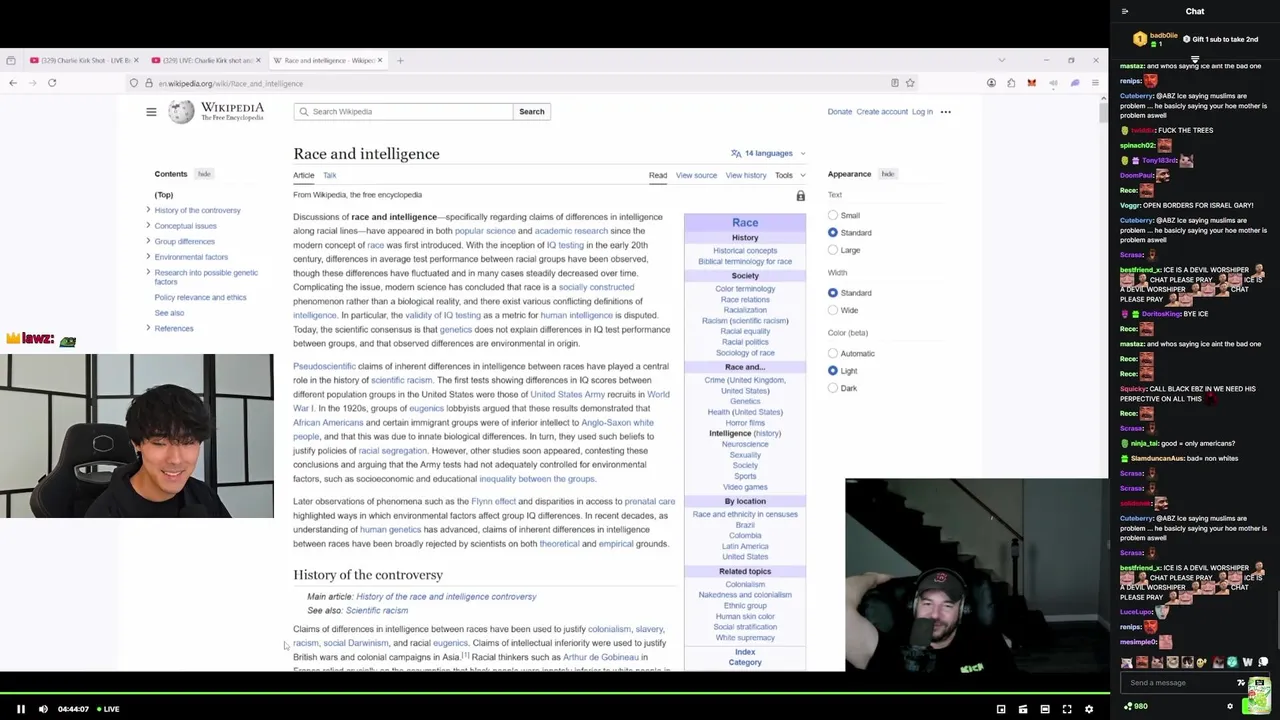Open Policy relevance and ethics contents link
This screenshot has width=1280, height=720.
pyautogui.click(x=200, y=297)
